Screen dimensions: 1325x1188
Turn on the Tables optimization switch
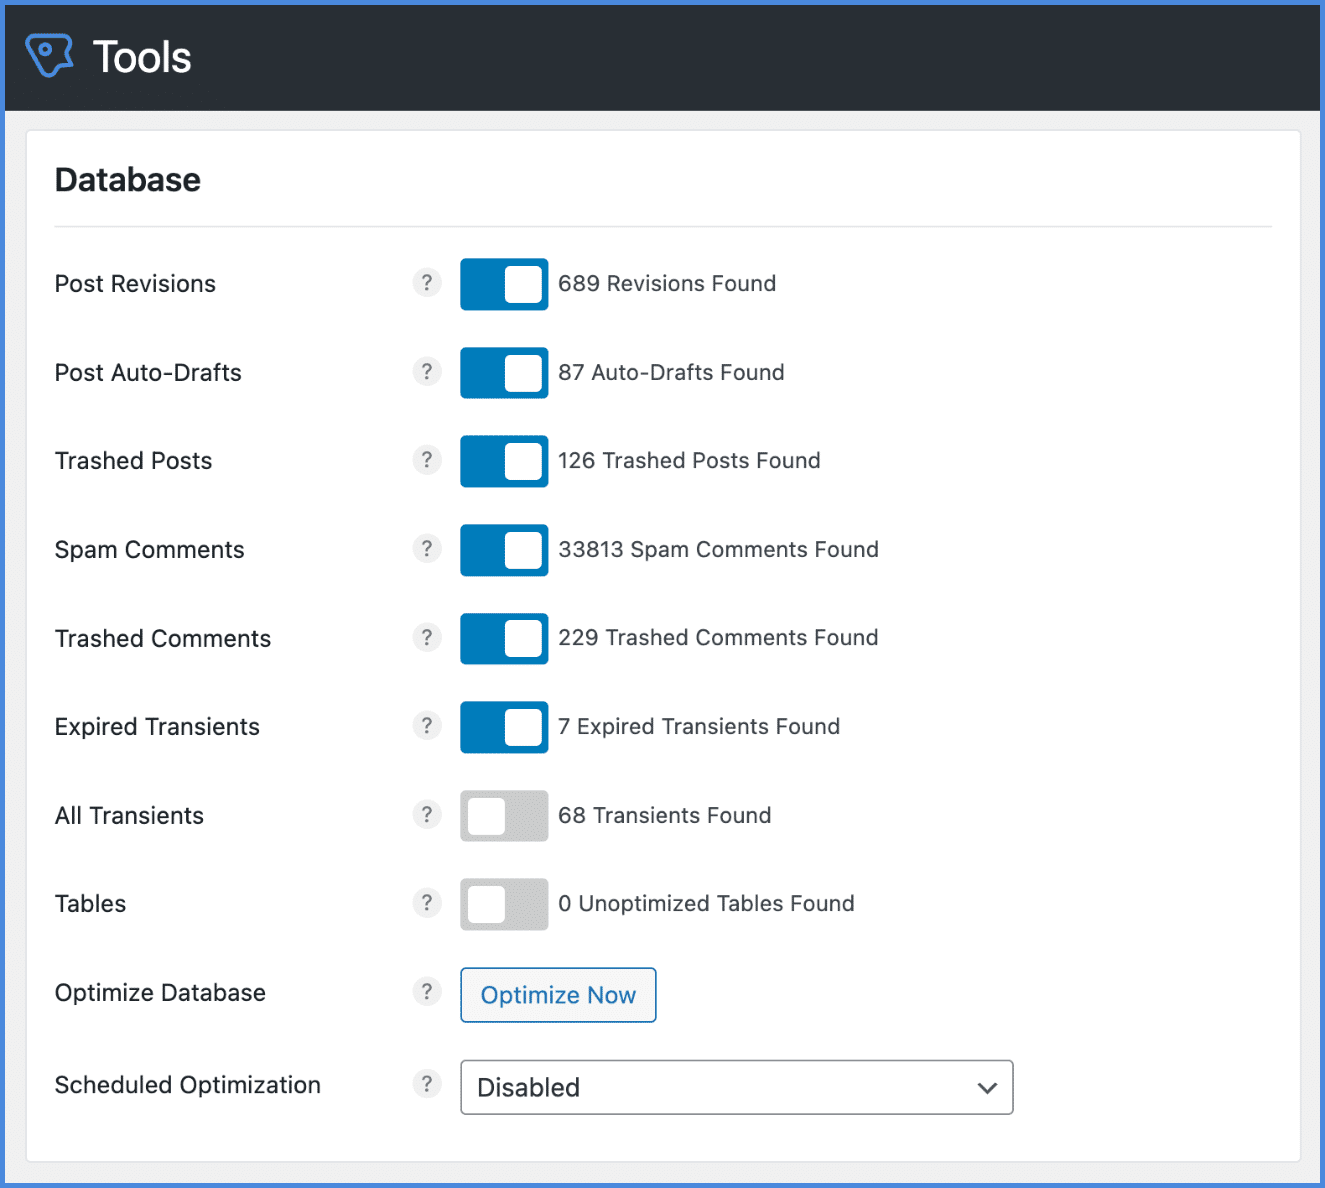pos(503,904)
